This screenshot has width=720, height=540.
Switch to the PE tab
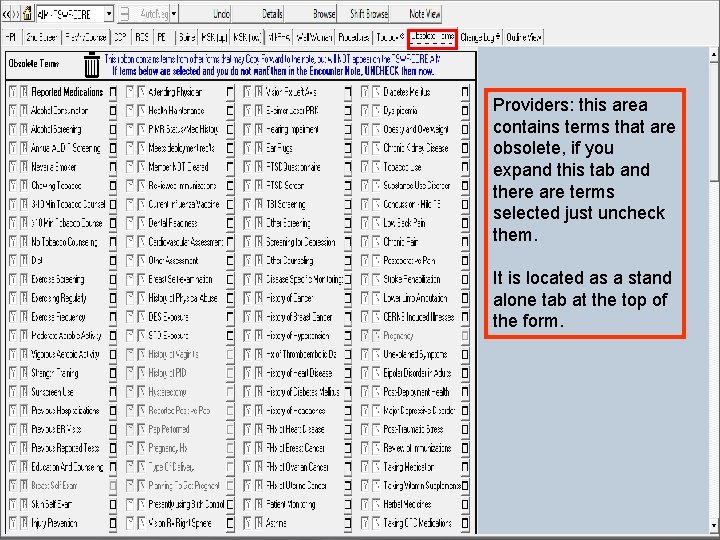(162, 37)
